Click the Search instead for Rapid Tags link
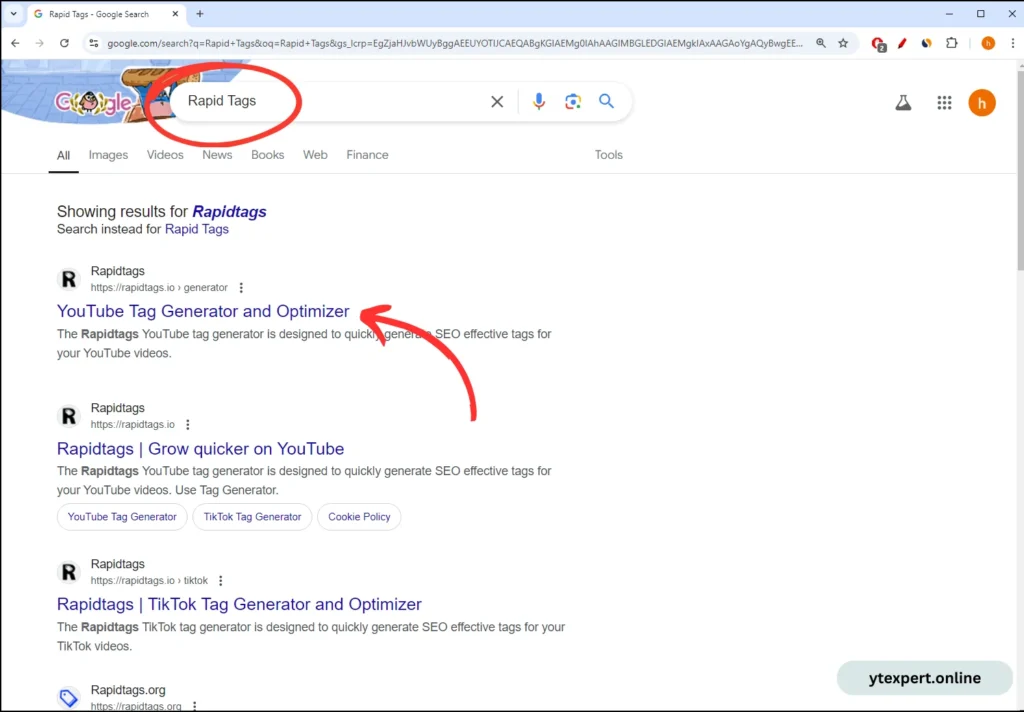Image resolution: width=1024 pixels, height=712 pixels. 196,229
